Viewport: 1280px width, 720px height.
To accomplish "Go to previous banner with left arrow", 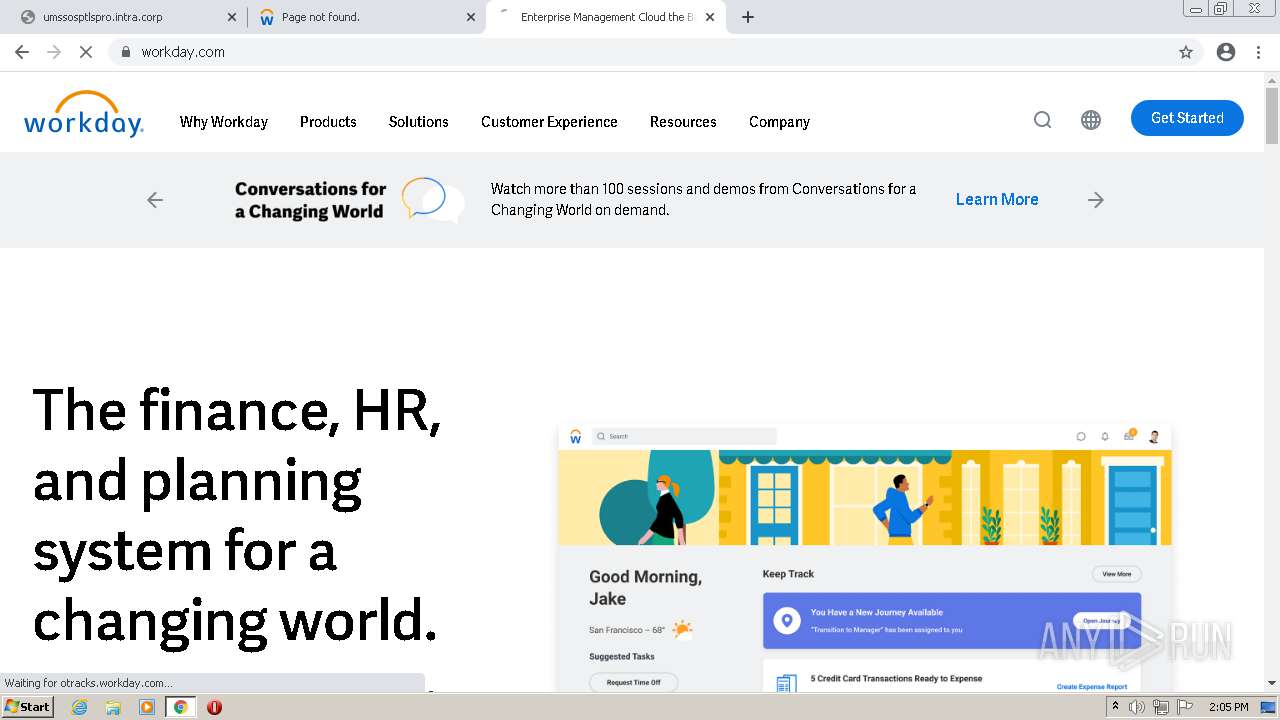I will [155, 200].
